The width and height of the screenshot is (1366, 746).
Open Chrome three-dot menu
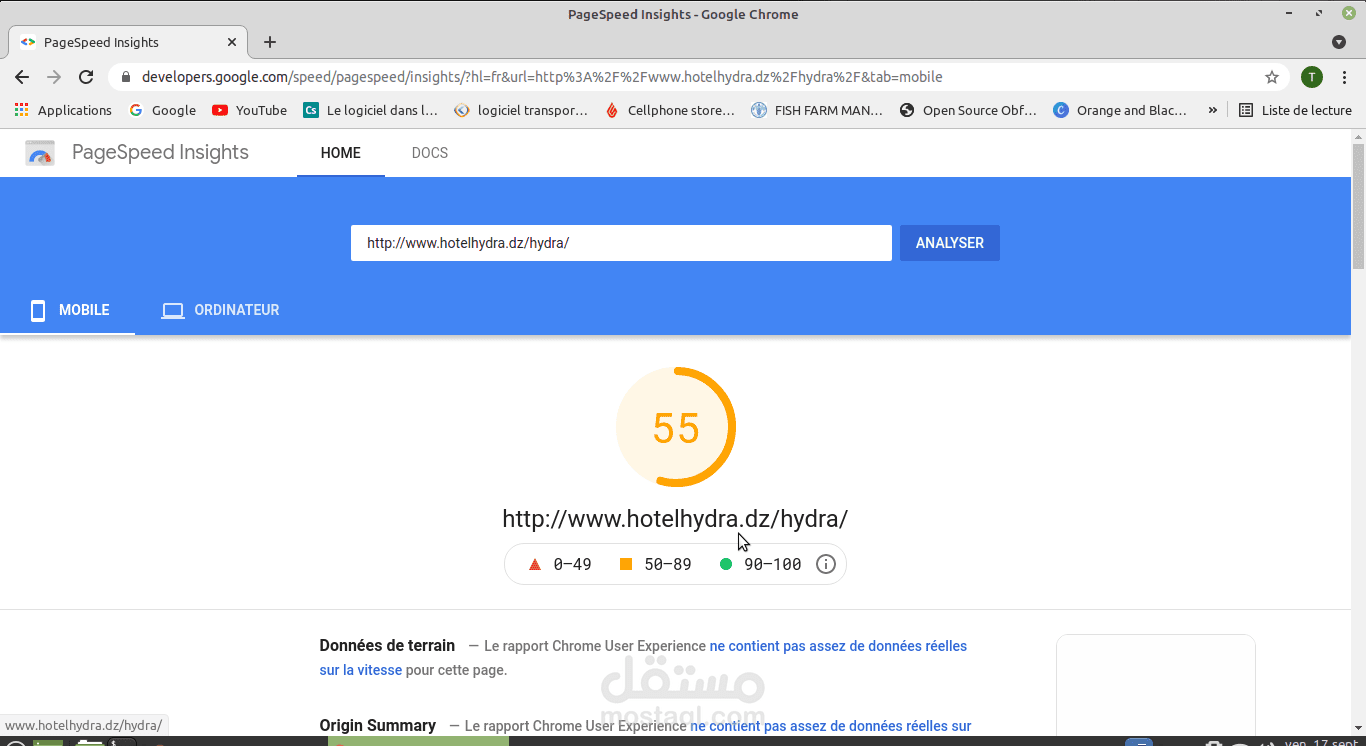tap(1345, 77)
